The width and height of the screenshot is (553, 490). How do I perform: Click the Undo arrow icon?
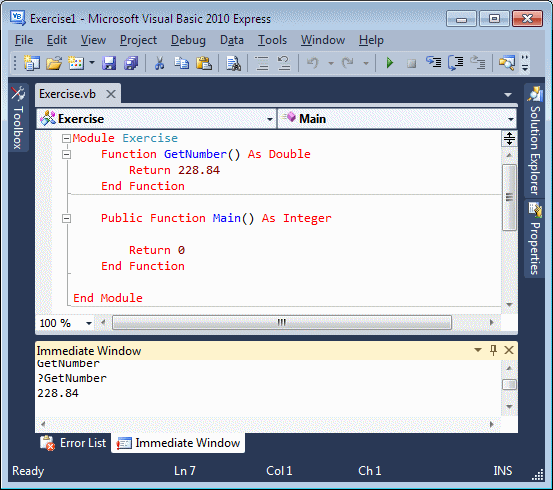click(x=312, y=63)
